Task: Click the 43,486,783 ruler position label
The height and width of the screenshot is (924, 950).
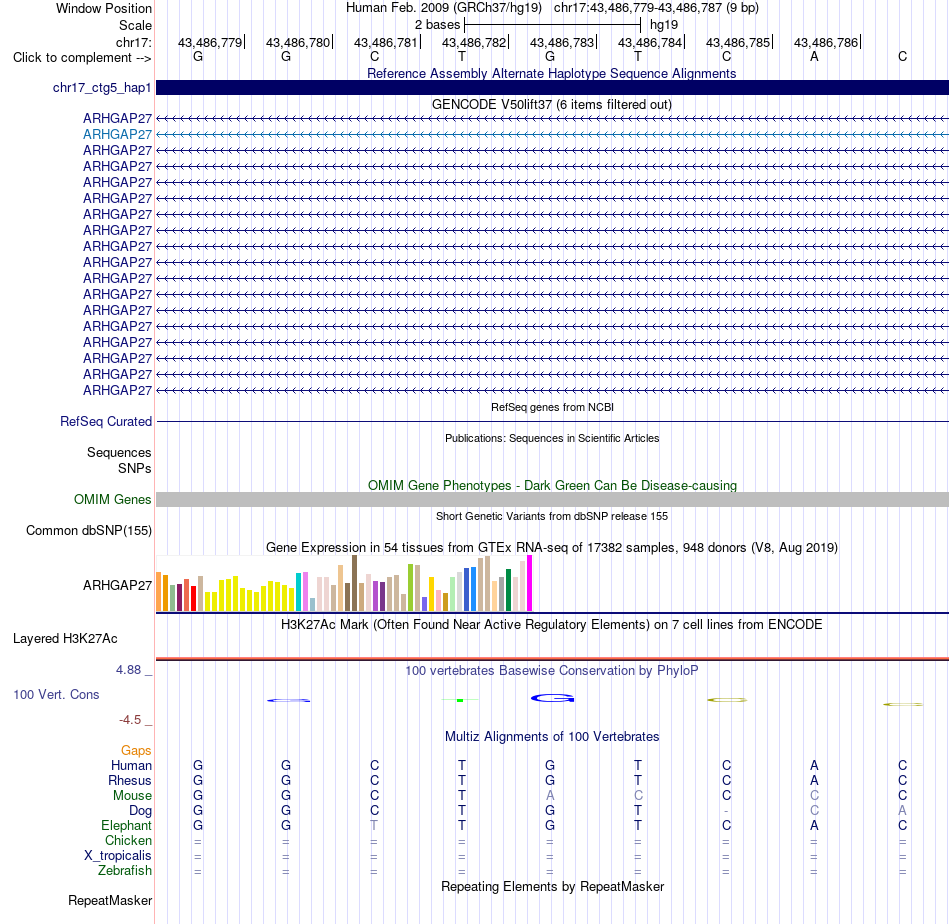Action: [562, 42]
